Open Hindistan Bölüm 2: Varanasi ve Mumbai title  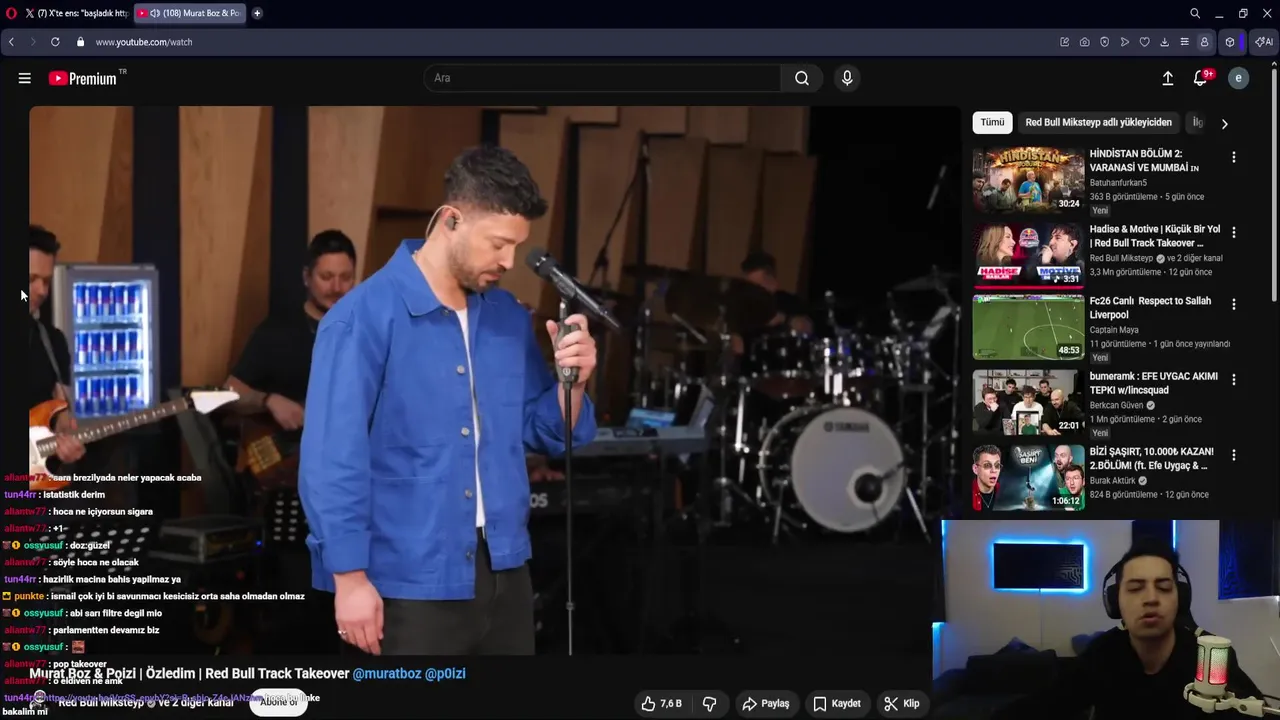coord(1144,161)
